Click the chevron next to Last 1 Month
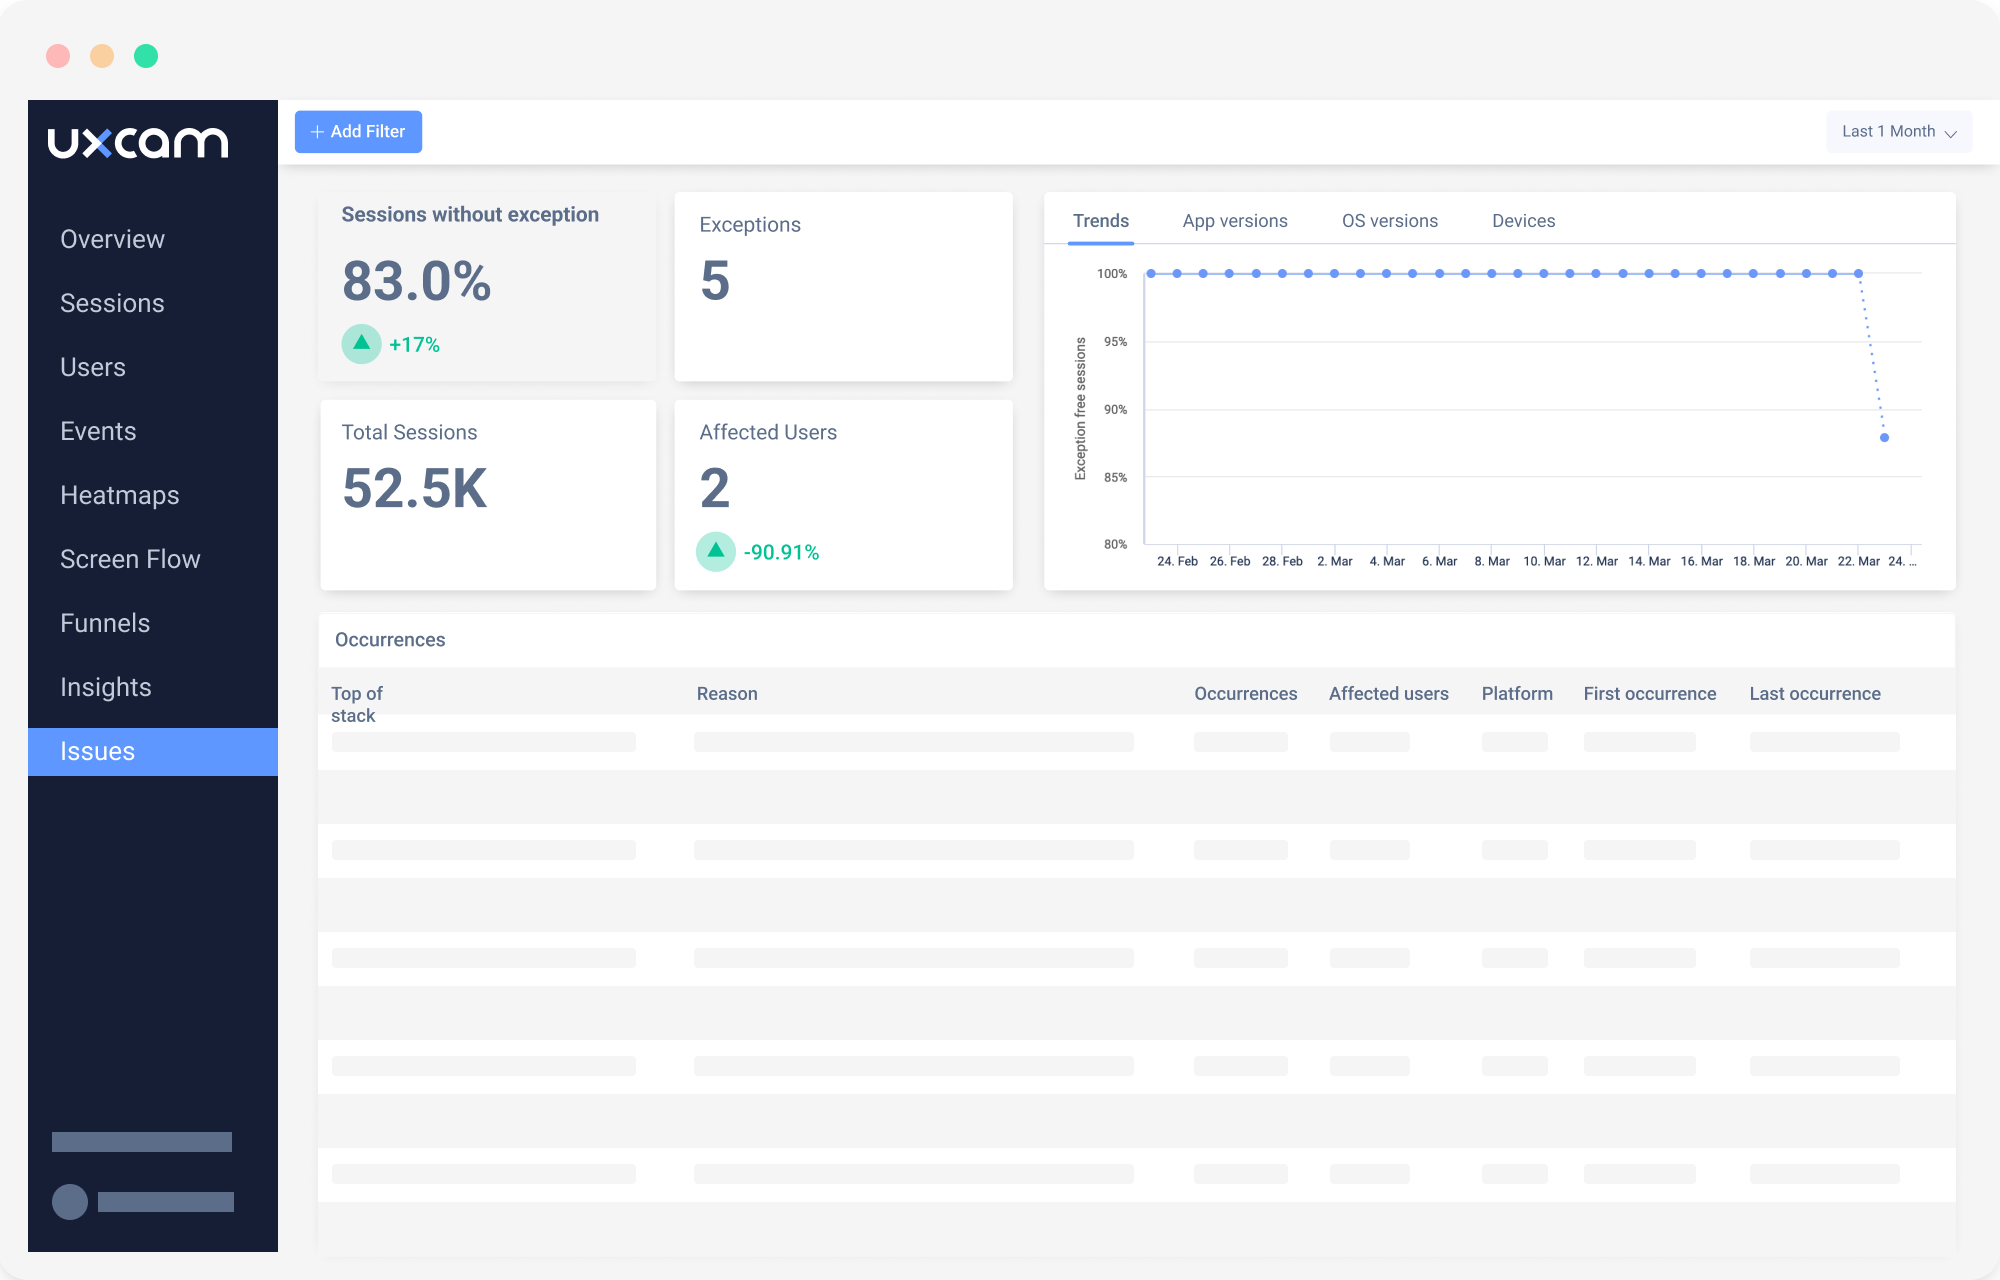The image size is (2000, 1280). [x=1951, y=133]
